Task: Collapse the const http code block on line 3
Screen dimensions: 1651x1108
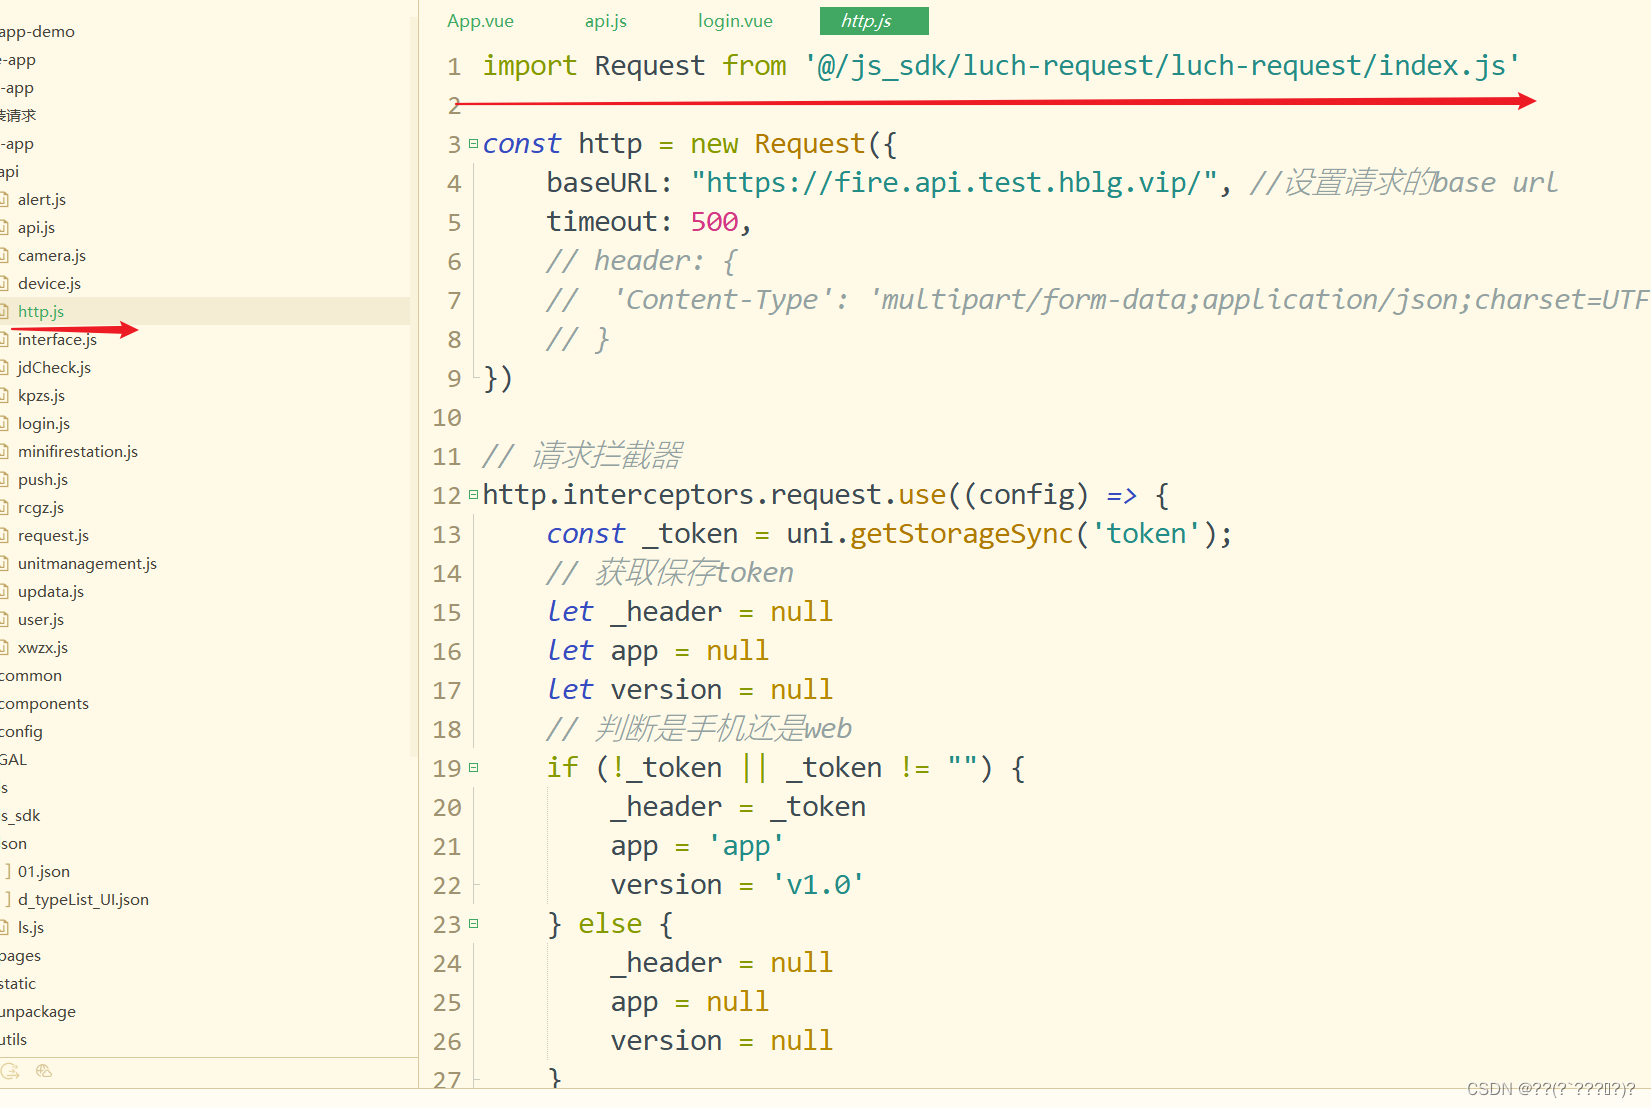Action: point(473,142)
